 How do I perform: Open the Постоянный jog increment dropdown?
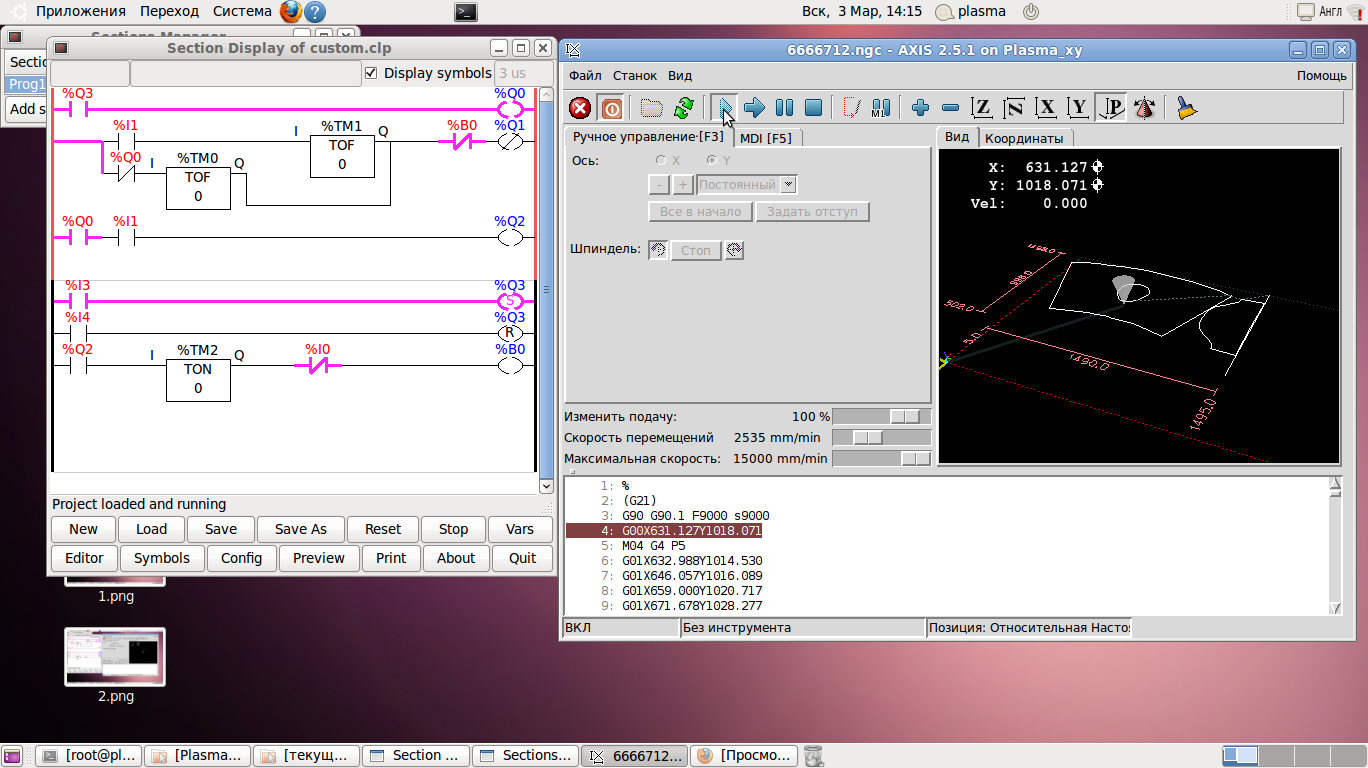[x=789, y=185]
